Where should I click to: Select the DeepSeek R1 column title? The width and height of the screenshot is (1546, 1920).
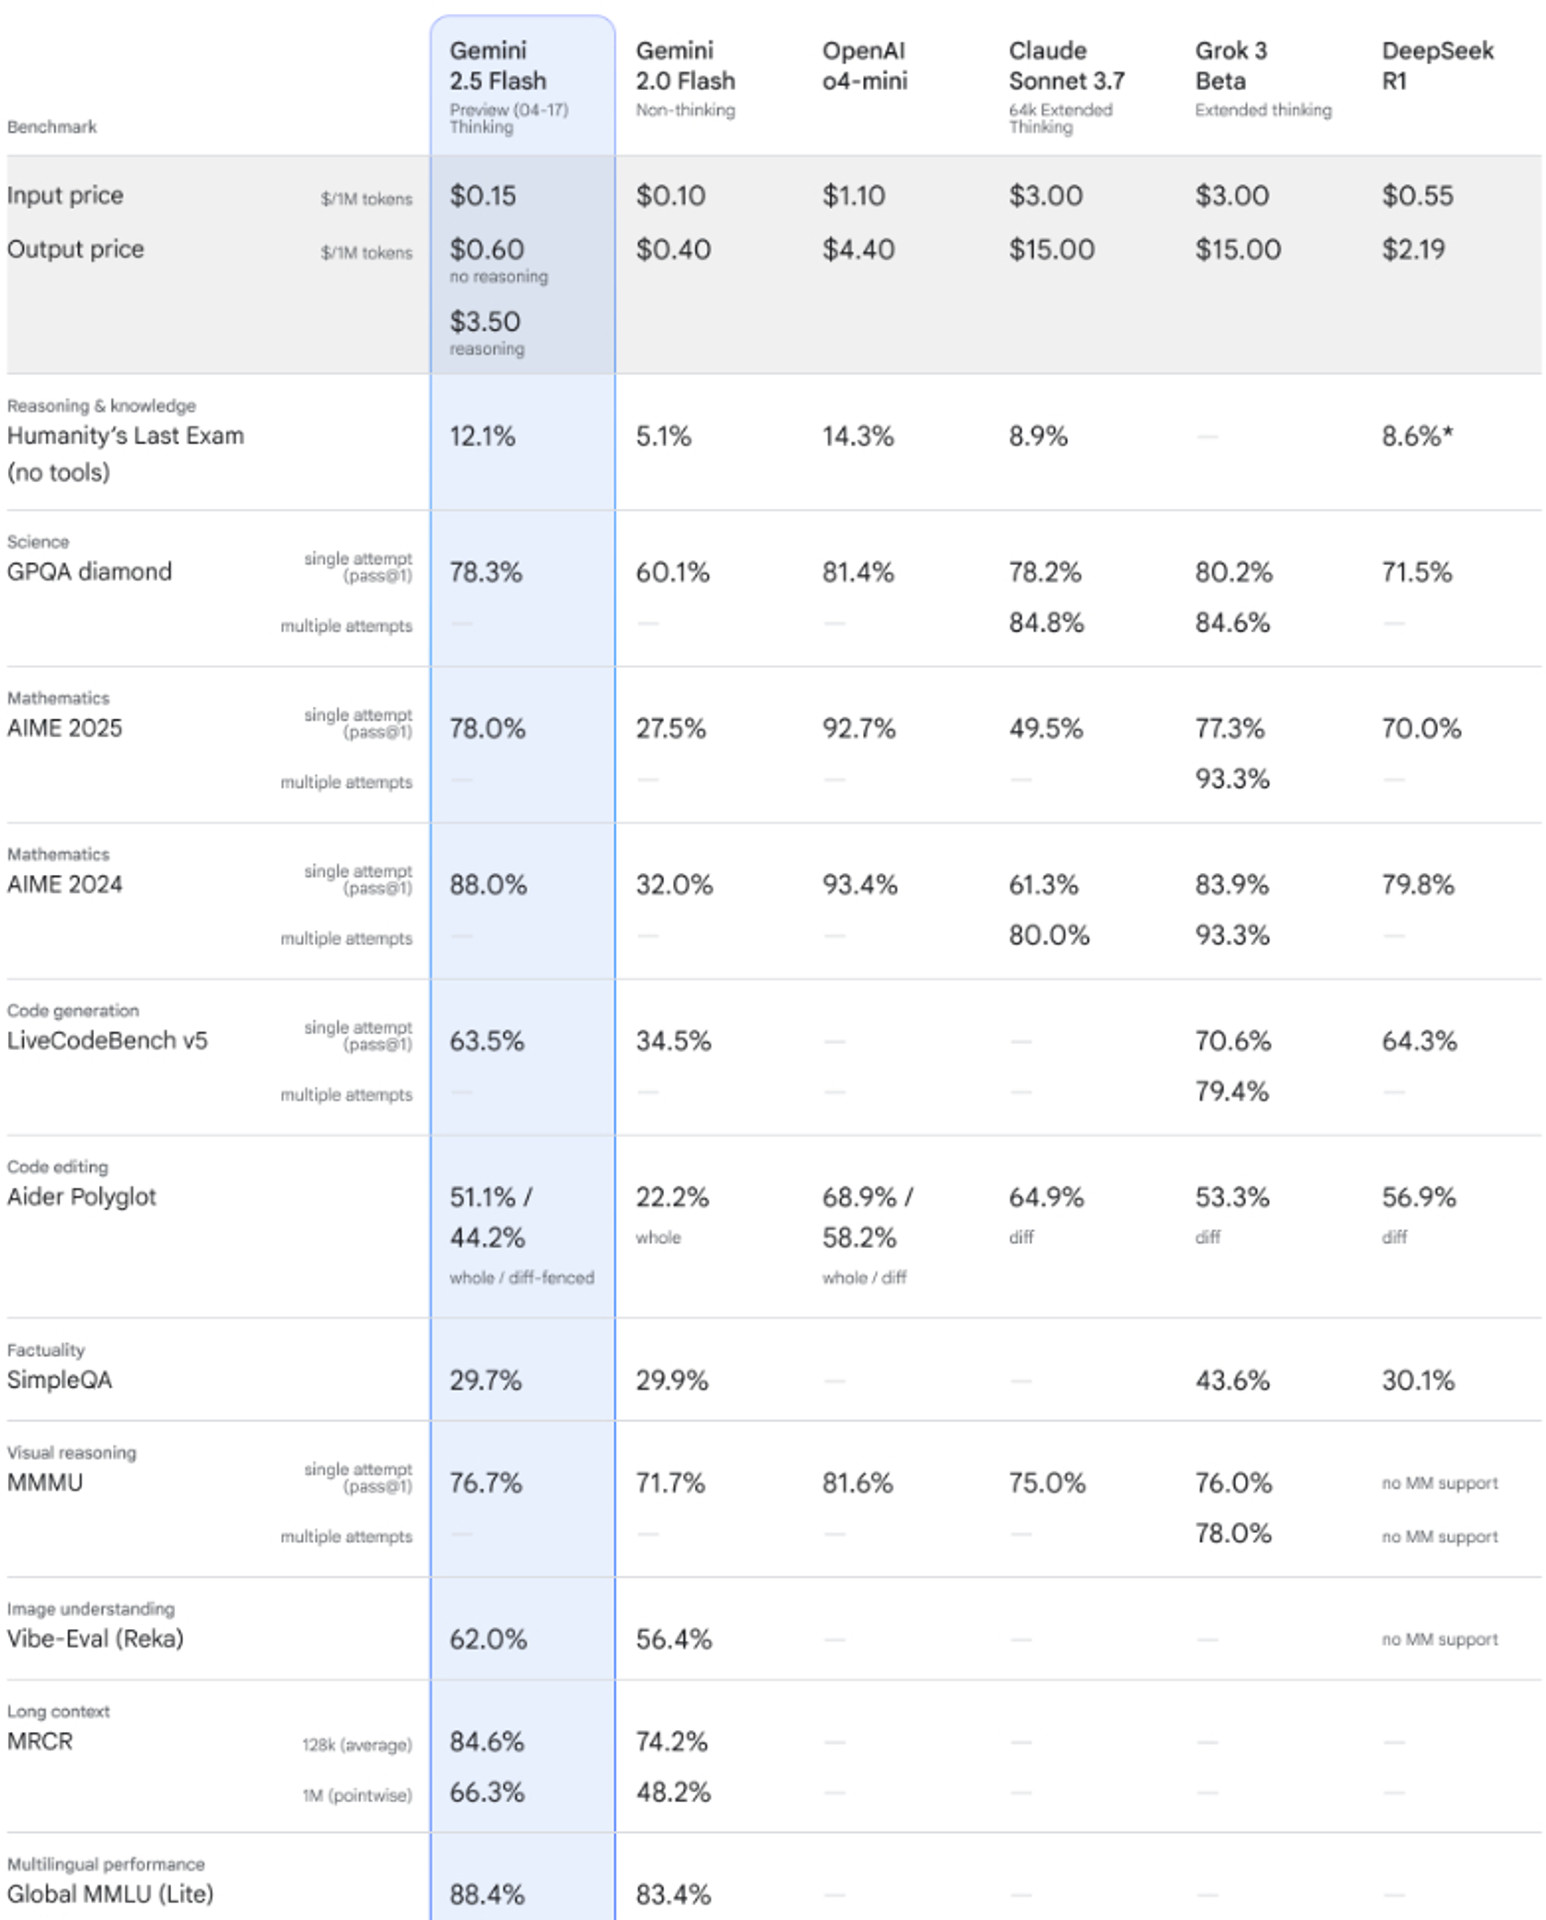click(1437, 65)
